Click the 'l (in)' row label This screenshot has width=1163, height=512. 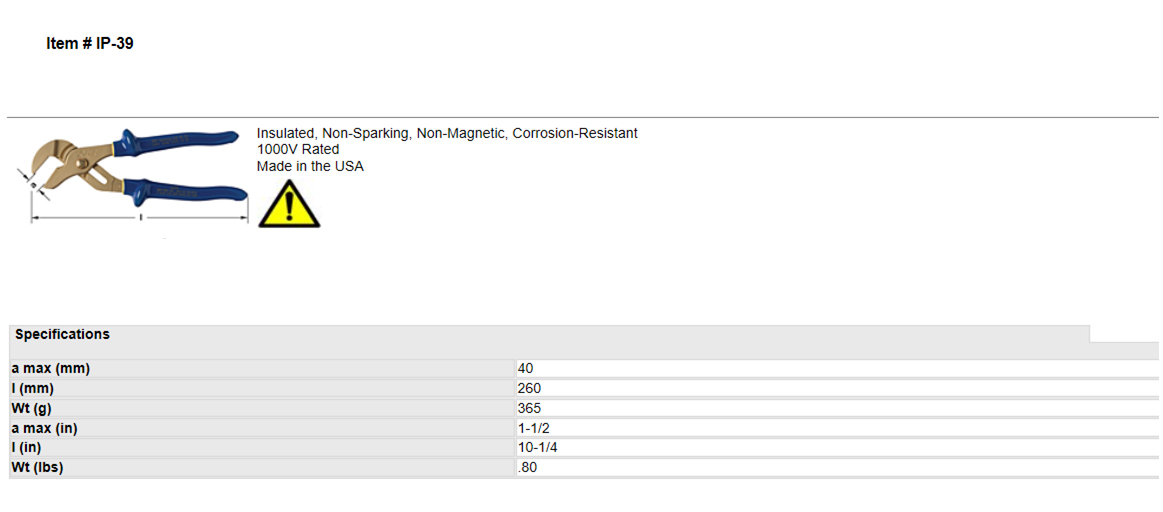[27, 448]
